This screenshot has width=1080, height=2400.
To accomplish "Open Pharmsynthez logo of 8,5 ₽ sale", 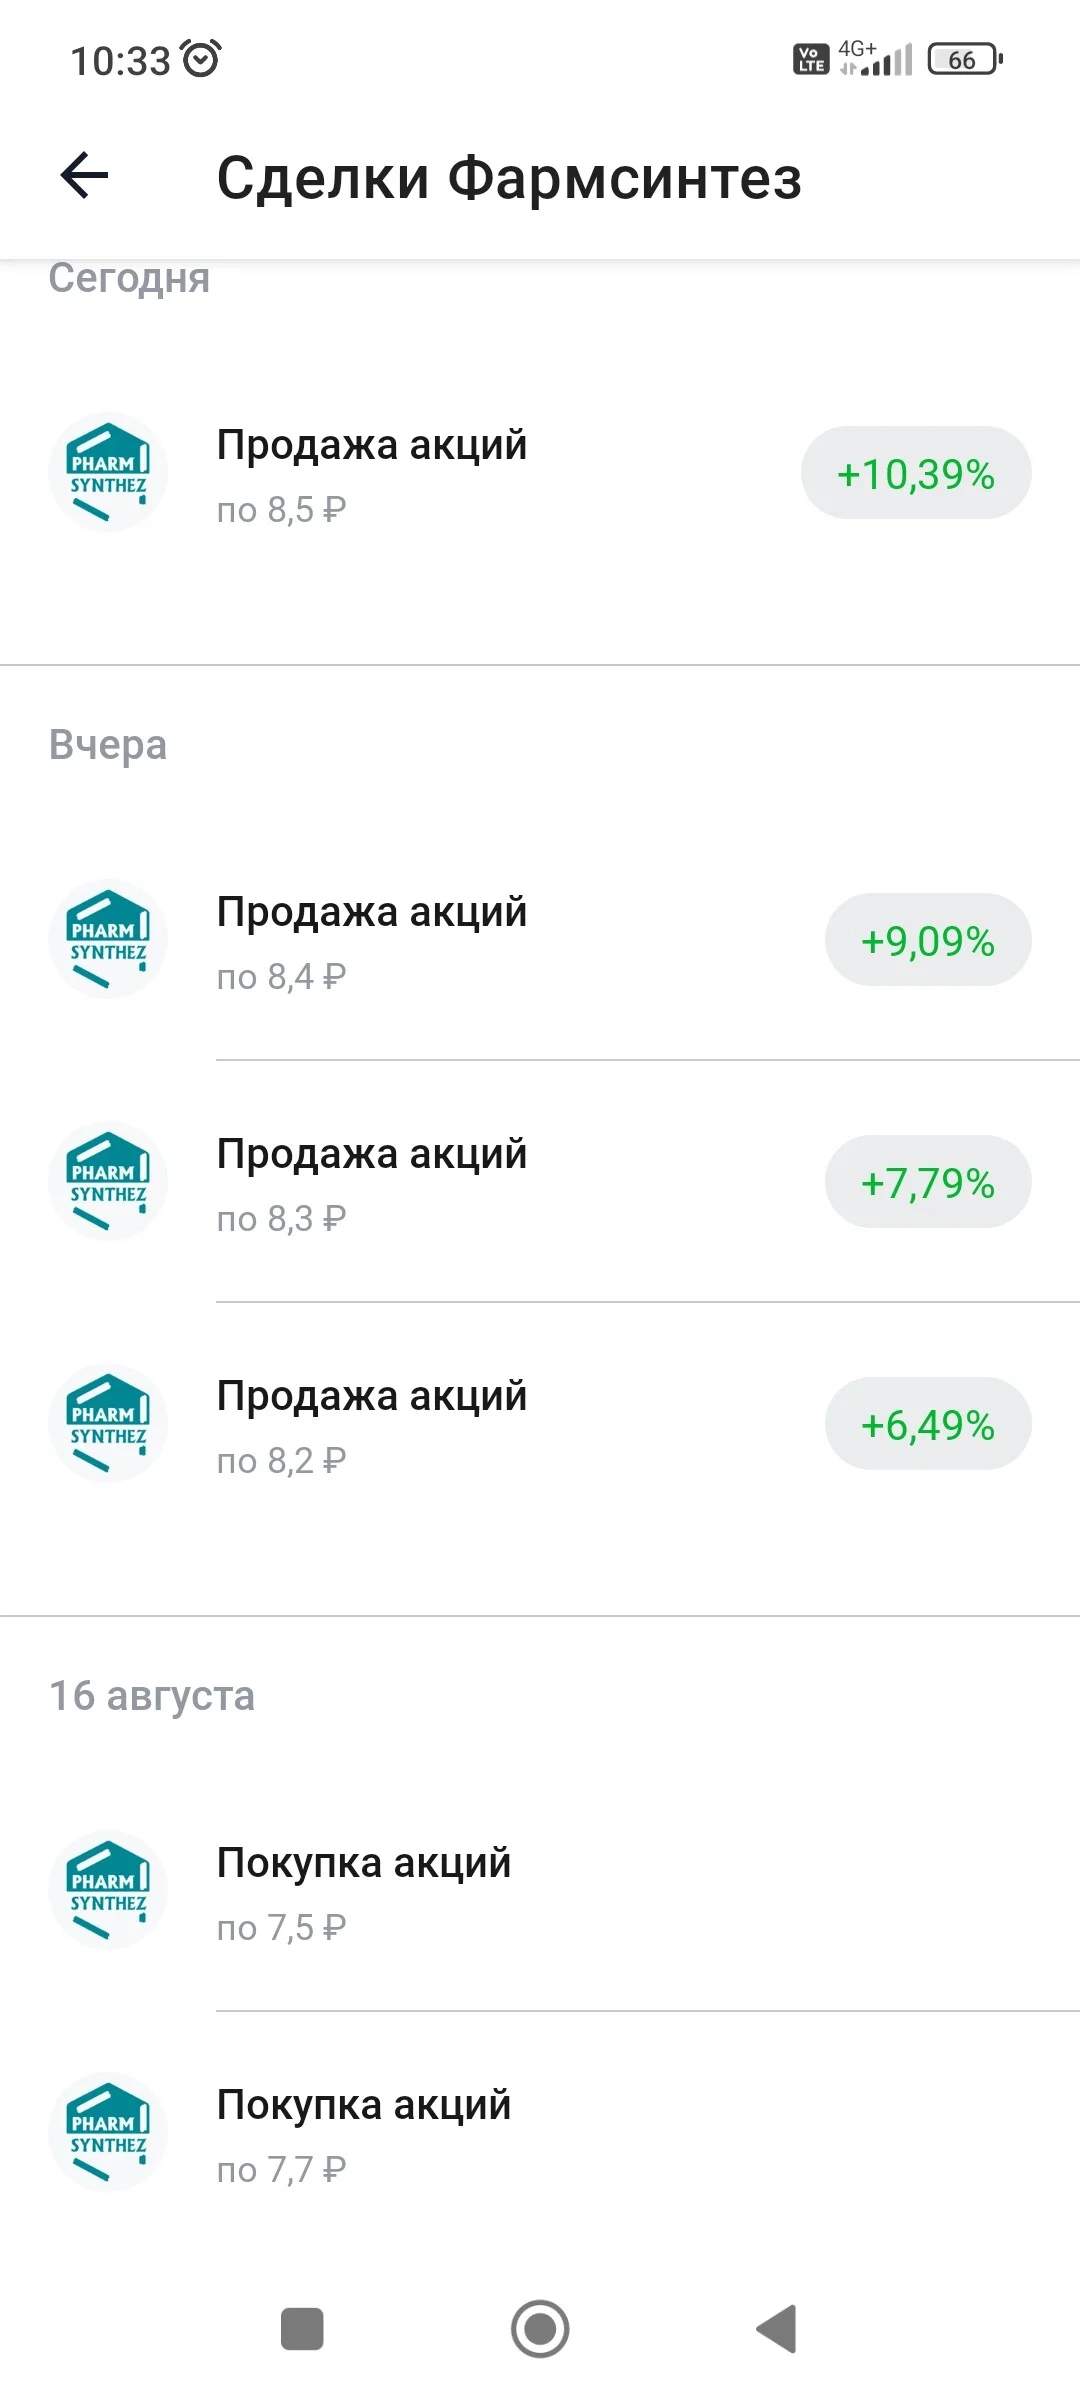I will (108, 472).
